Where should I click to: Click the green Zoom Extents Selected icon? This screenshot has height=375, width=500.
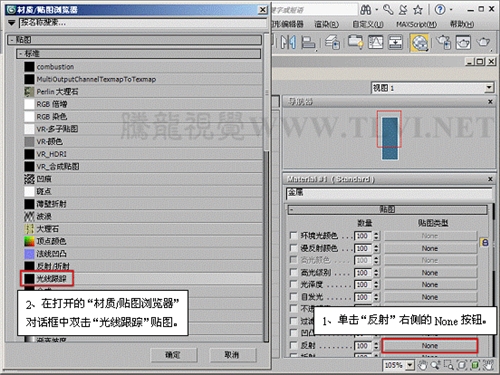click(x=475, y=365)
